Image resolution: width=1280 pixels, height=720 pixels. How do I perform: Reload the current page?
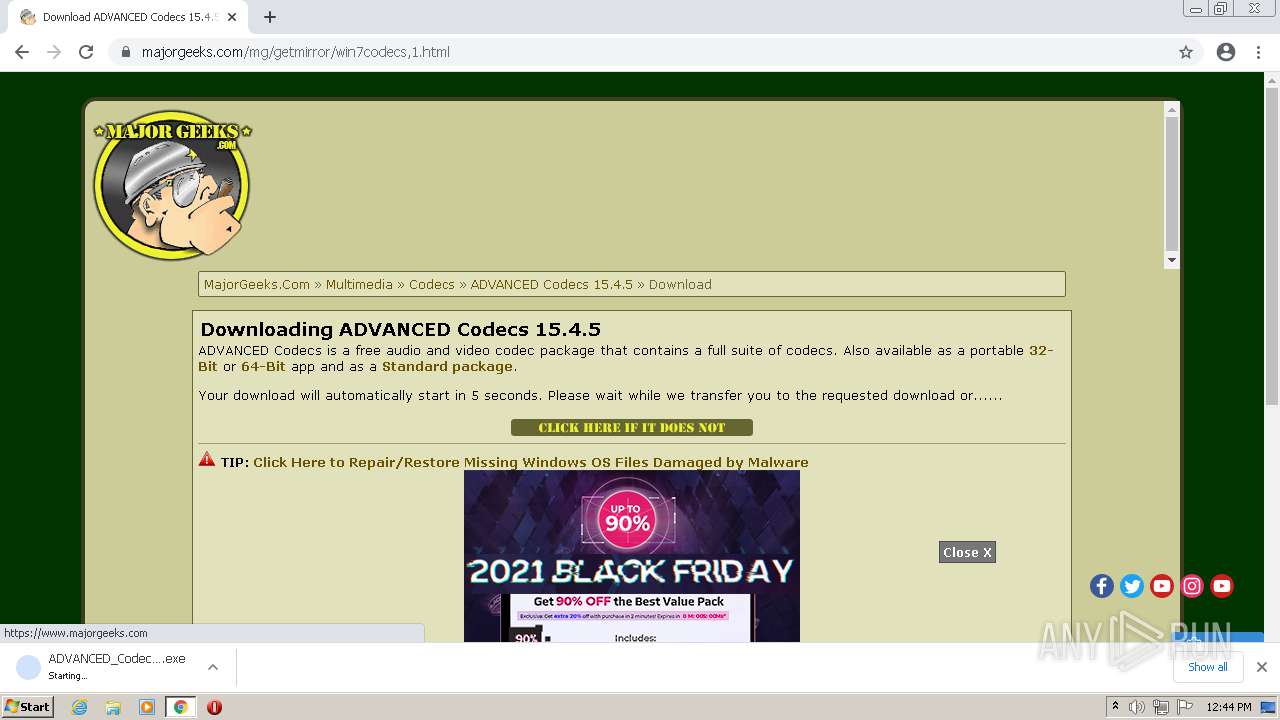(x=86, y=52)
